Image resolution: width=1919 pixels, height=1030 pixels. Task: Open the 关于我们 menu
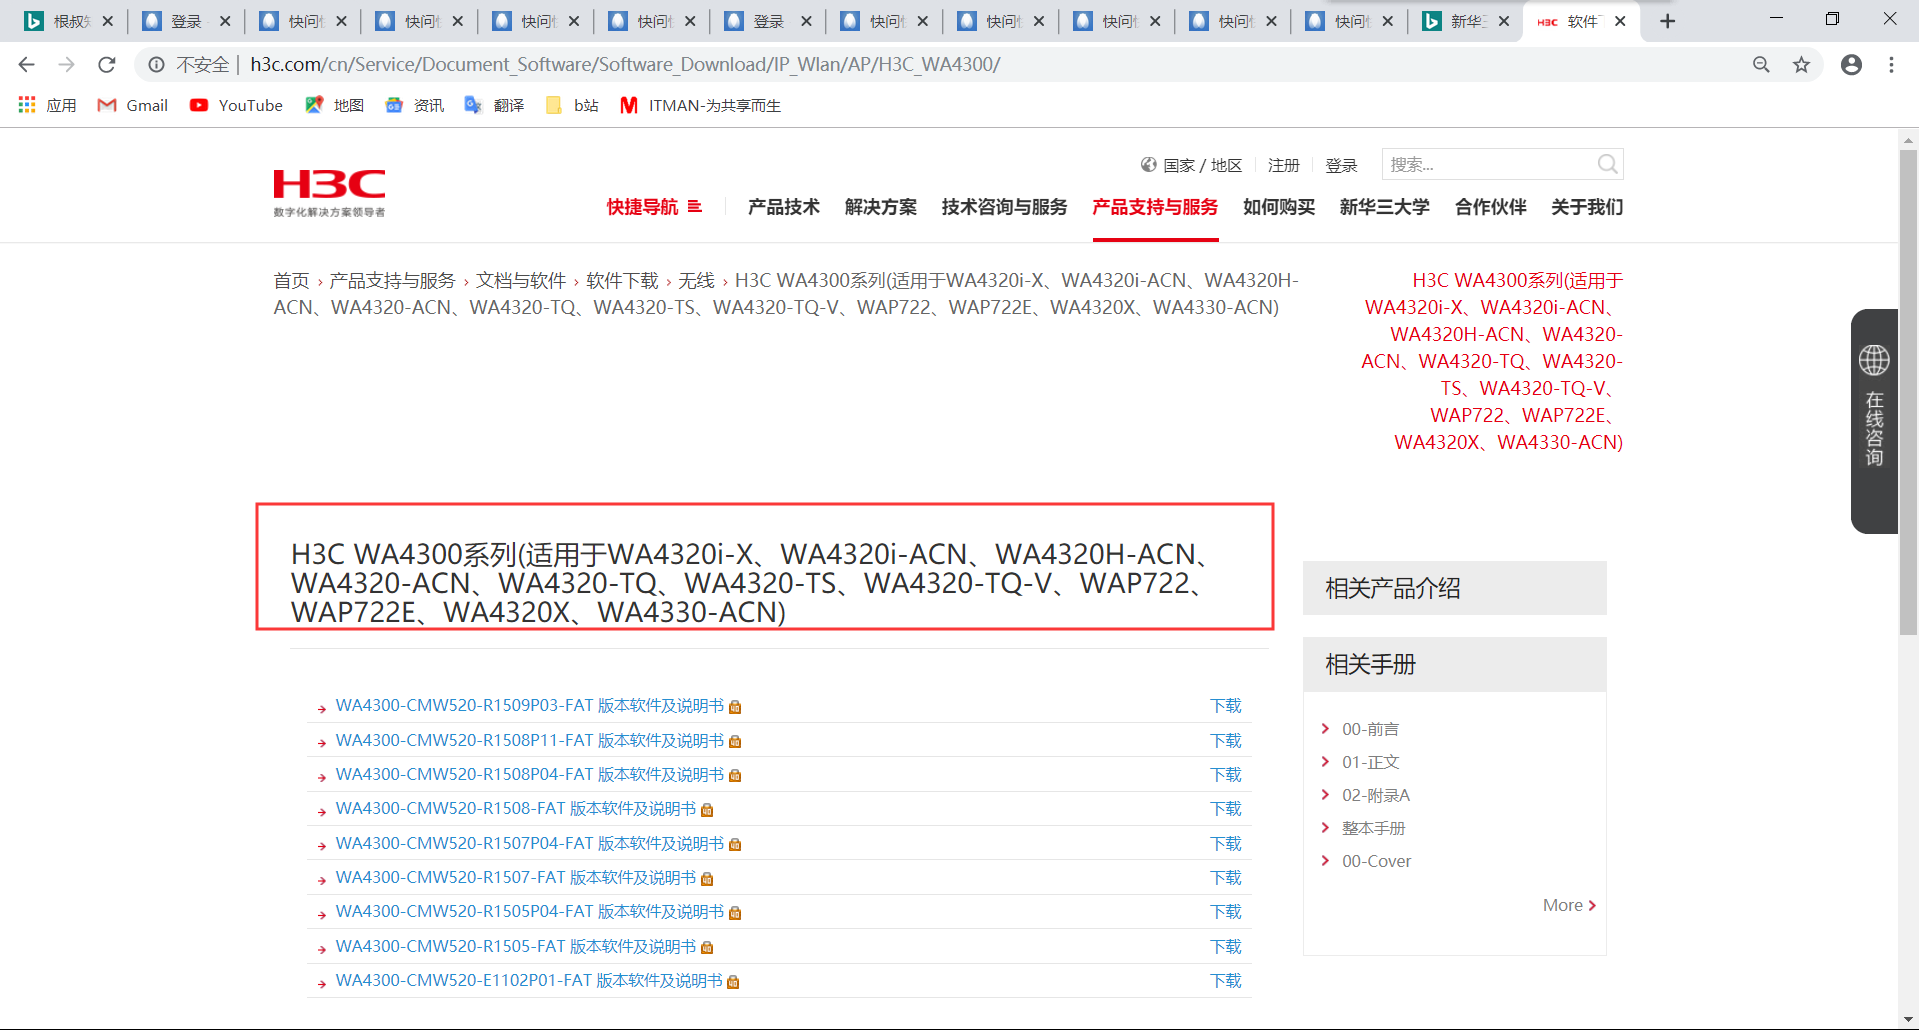(1587, 207)
